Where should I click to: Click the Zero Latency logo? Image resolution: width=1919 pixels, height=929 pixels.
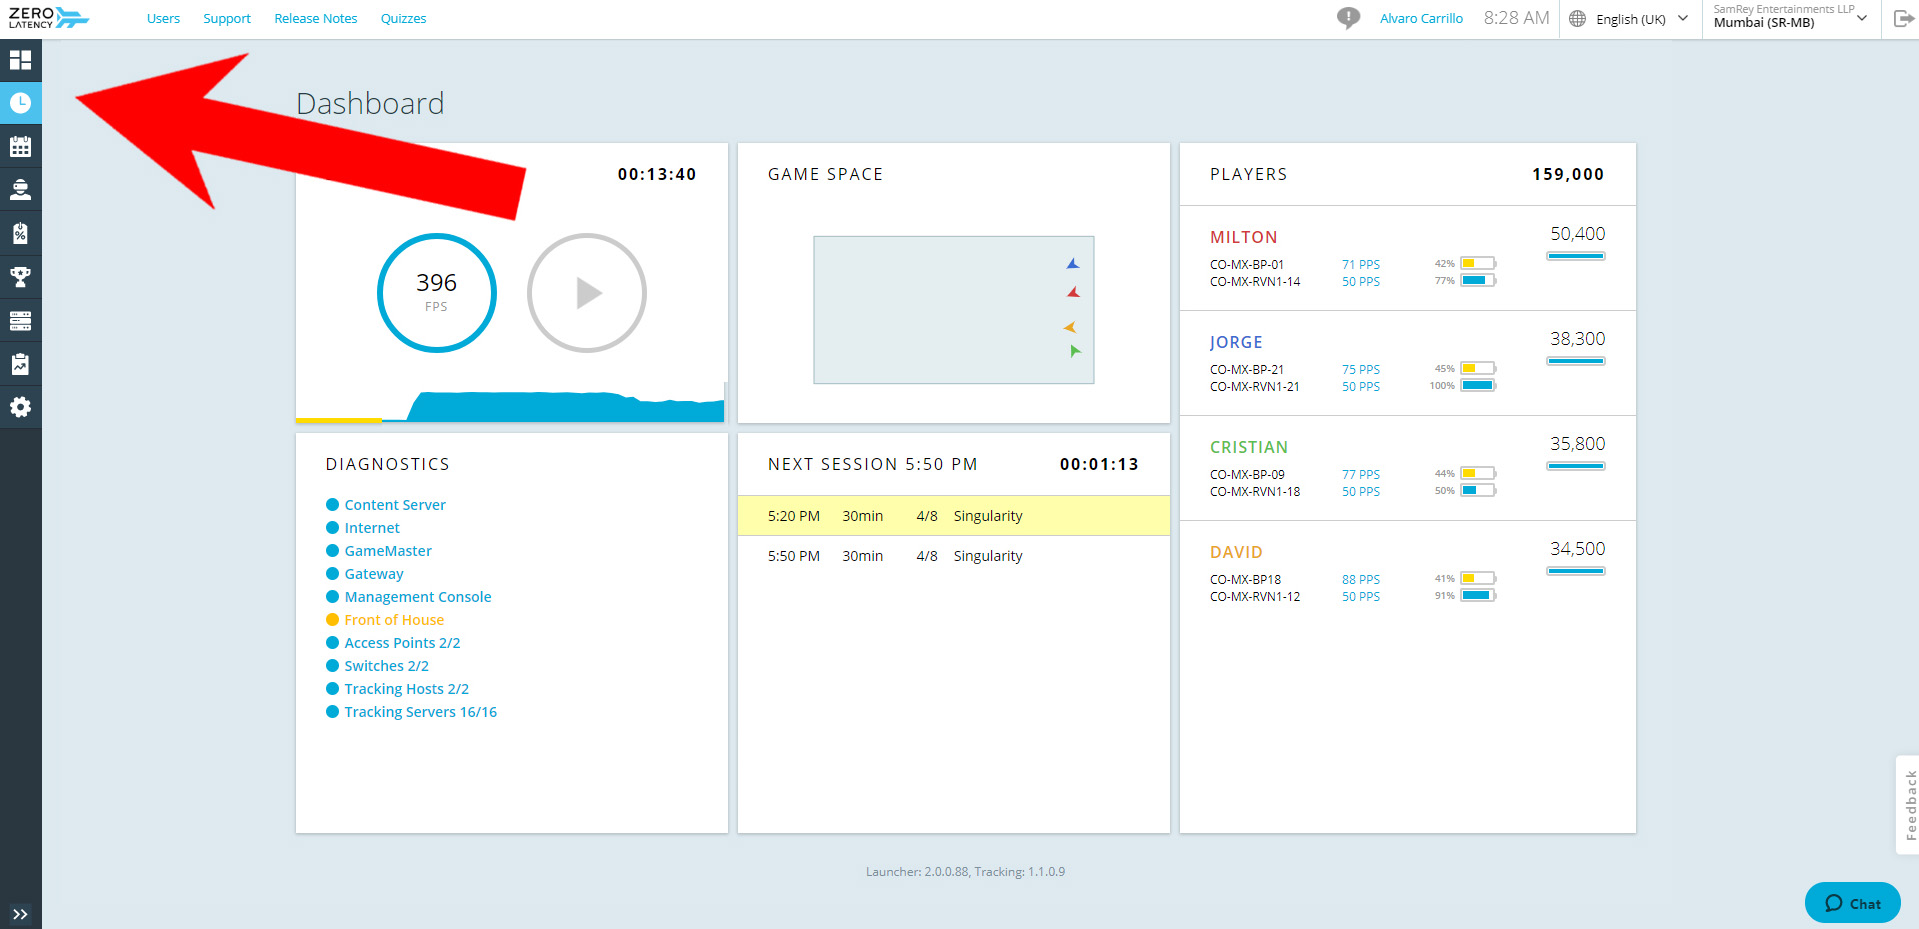click(48, 18)
